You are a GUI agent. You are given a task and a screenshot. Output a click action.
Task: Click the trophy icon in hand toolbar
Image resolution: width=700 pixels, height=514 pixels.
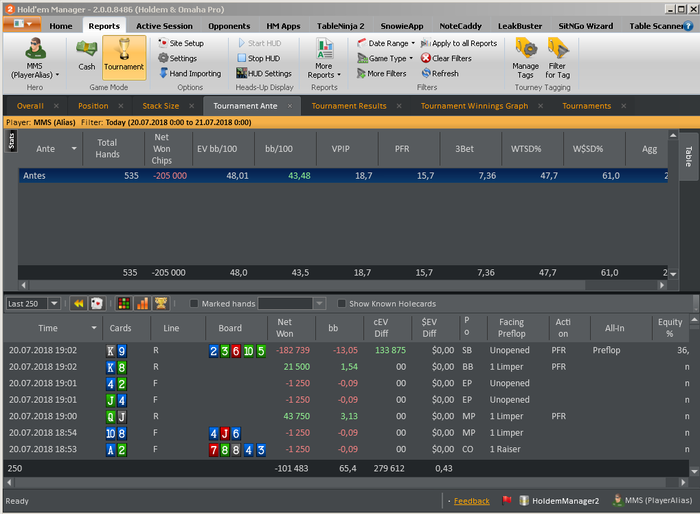161,304
